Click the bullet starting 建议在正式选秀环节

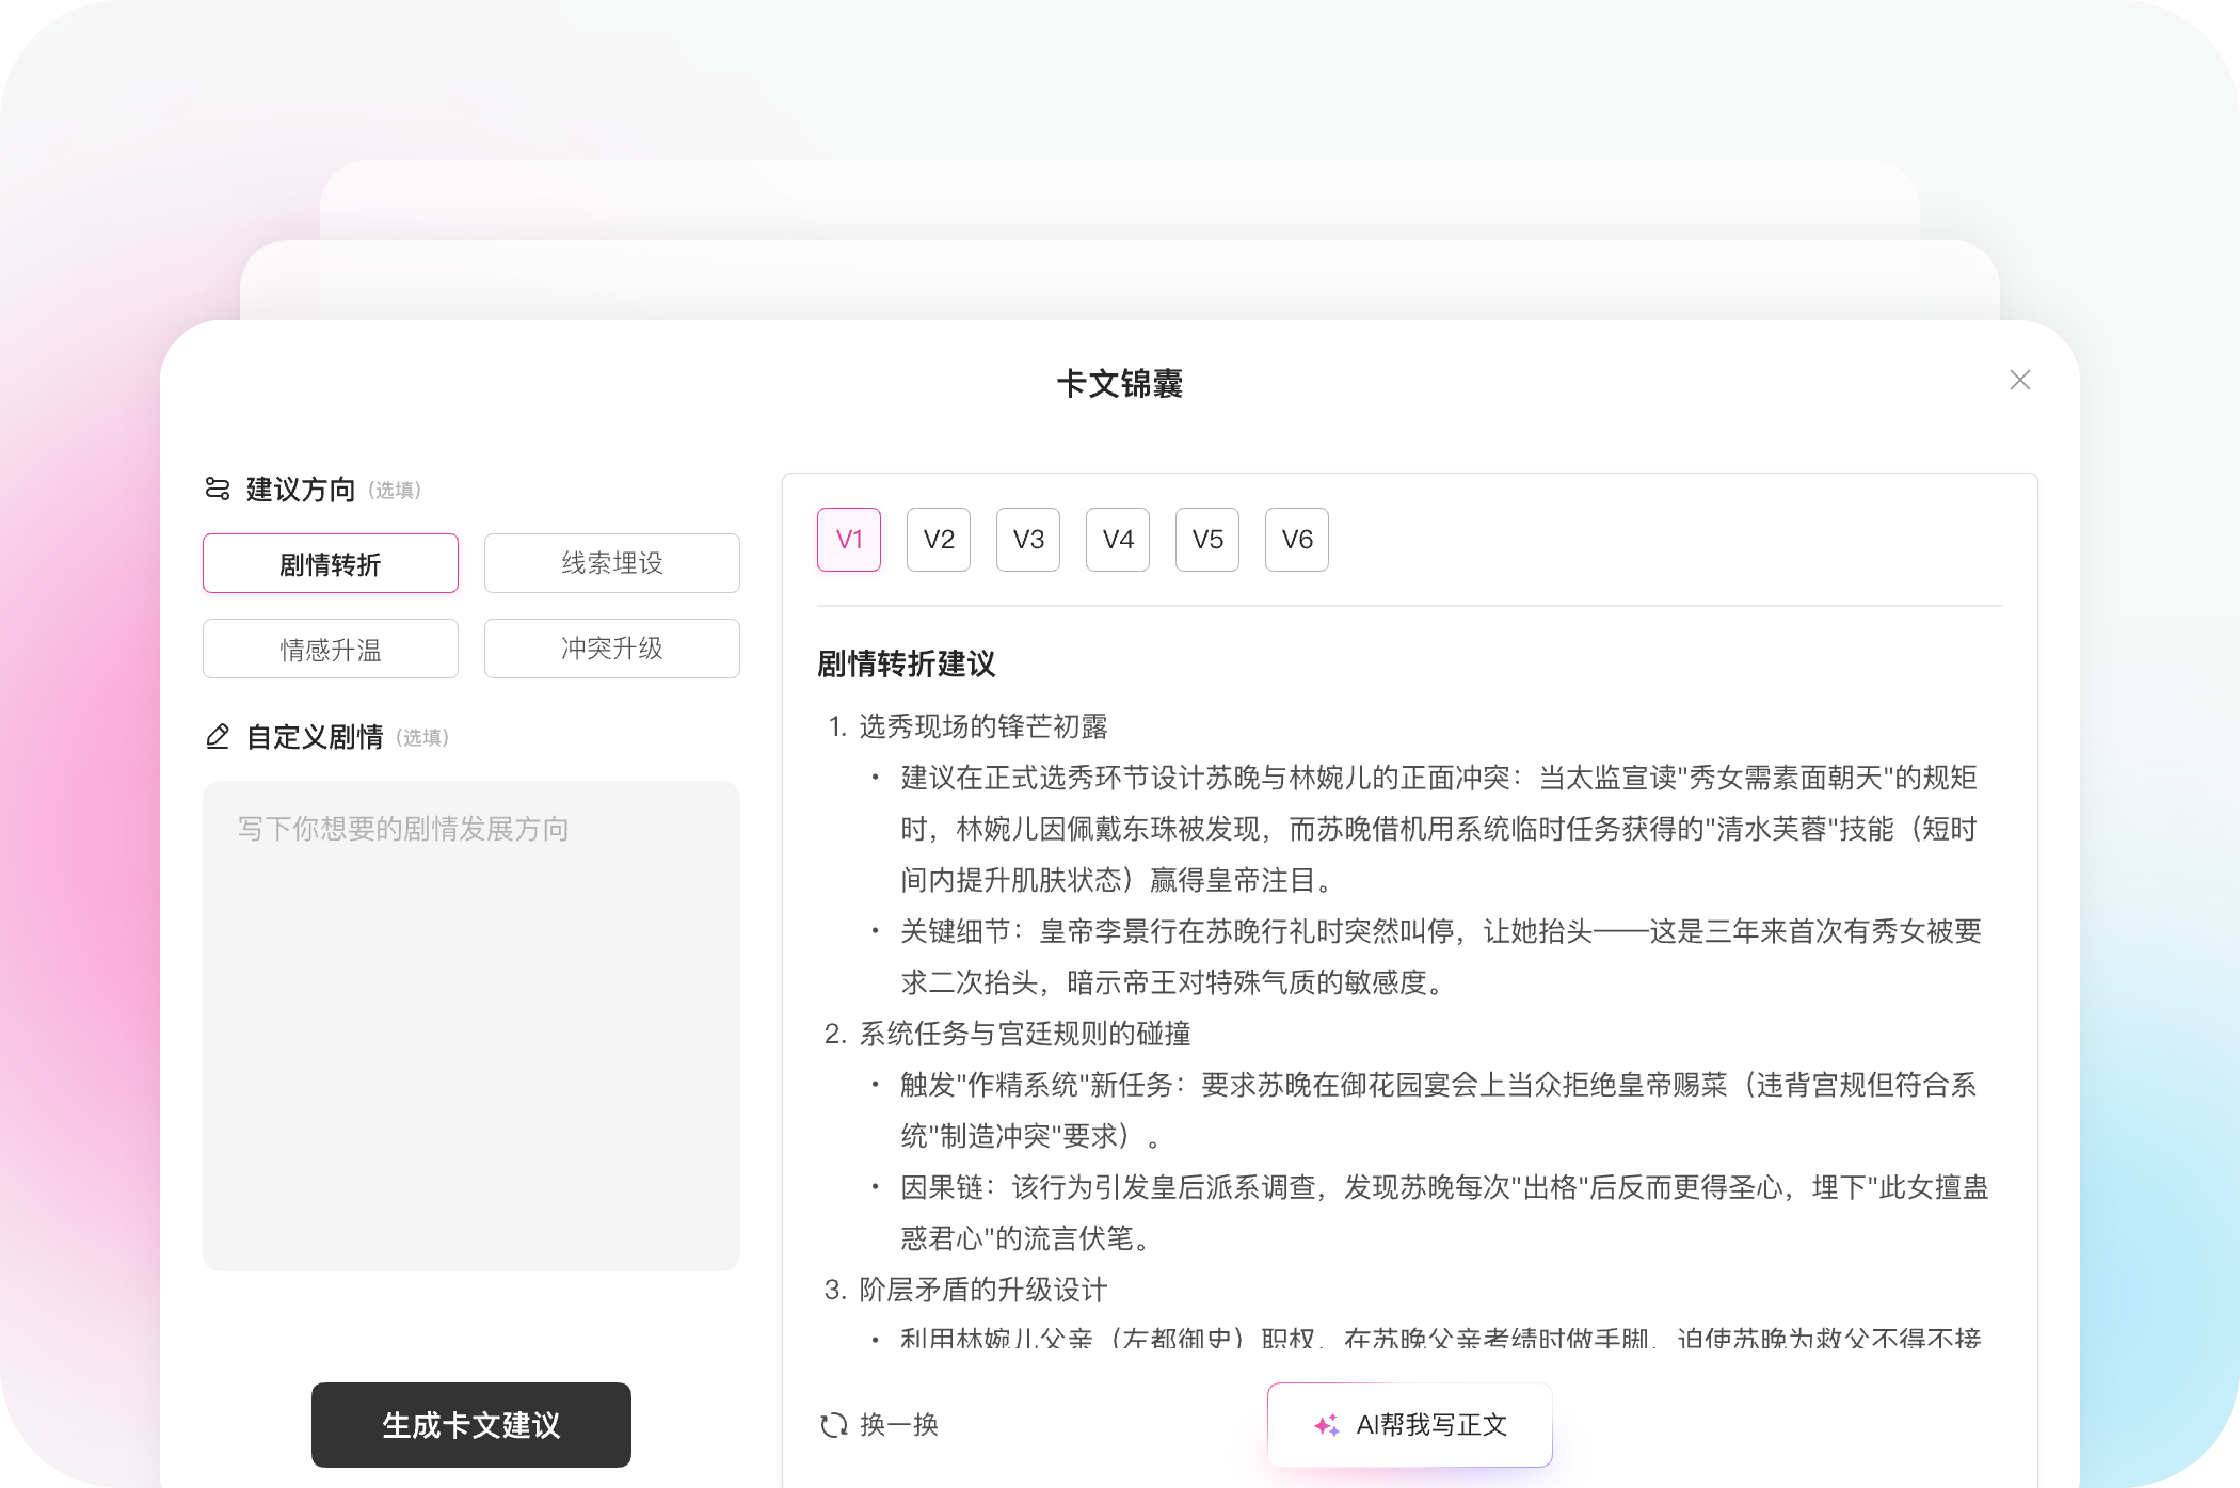1439,829
